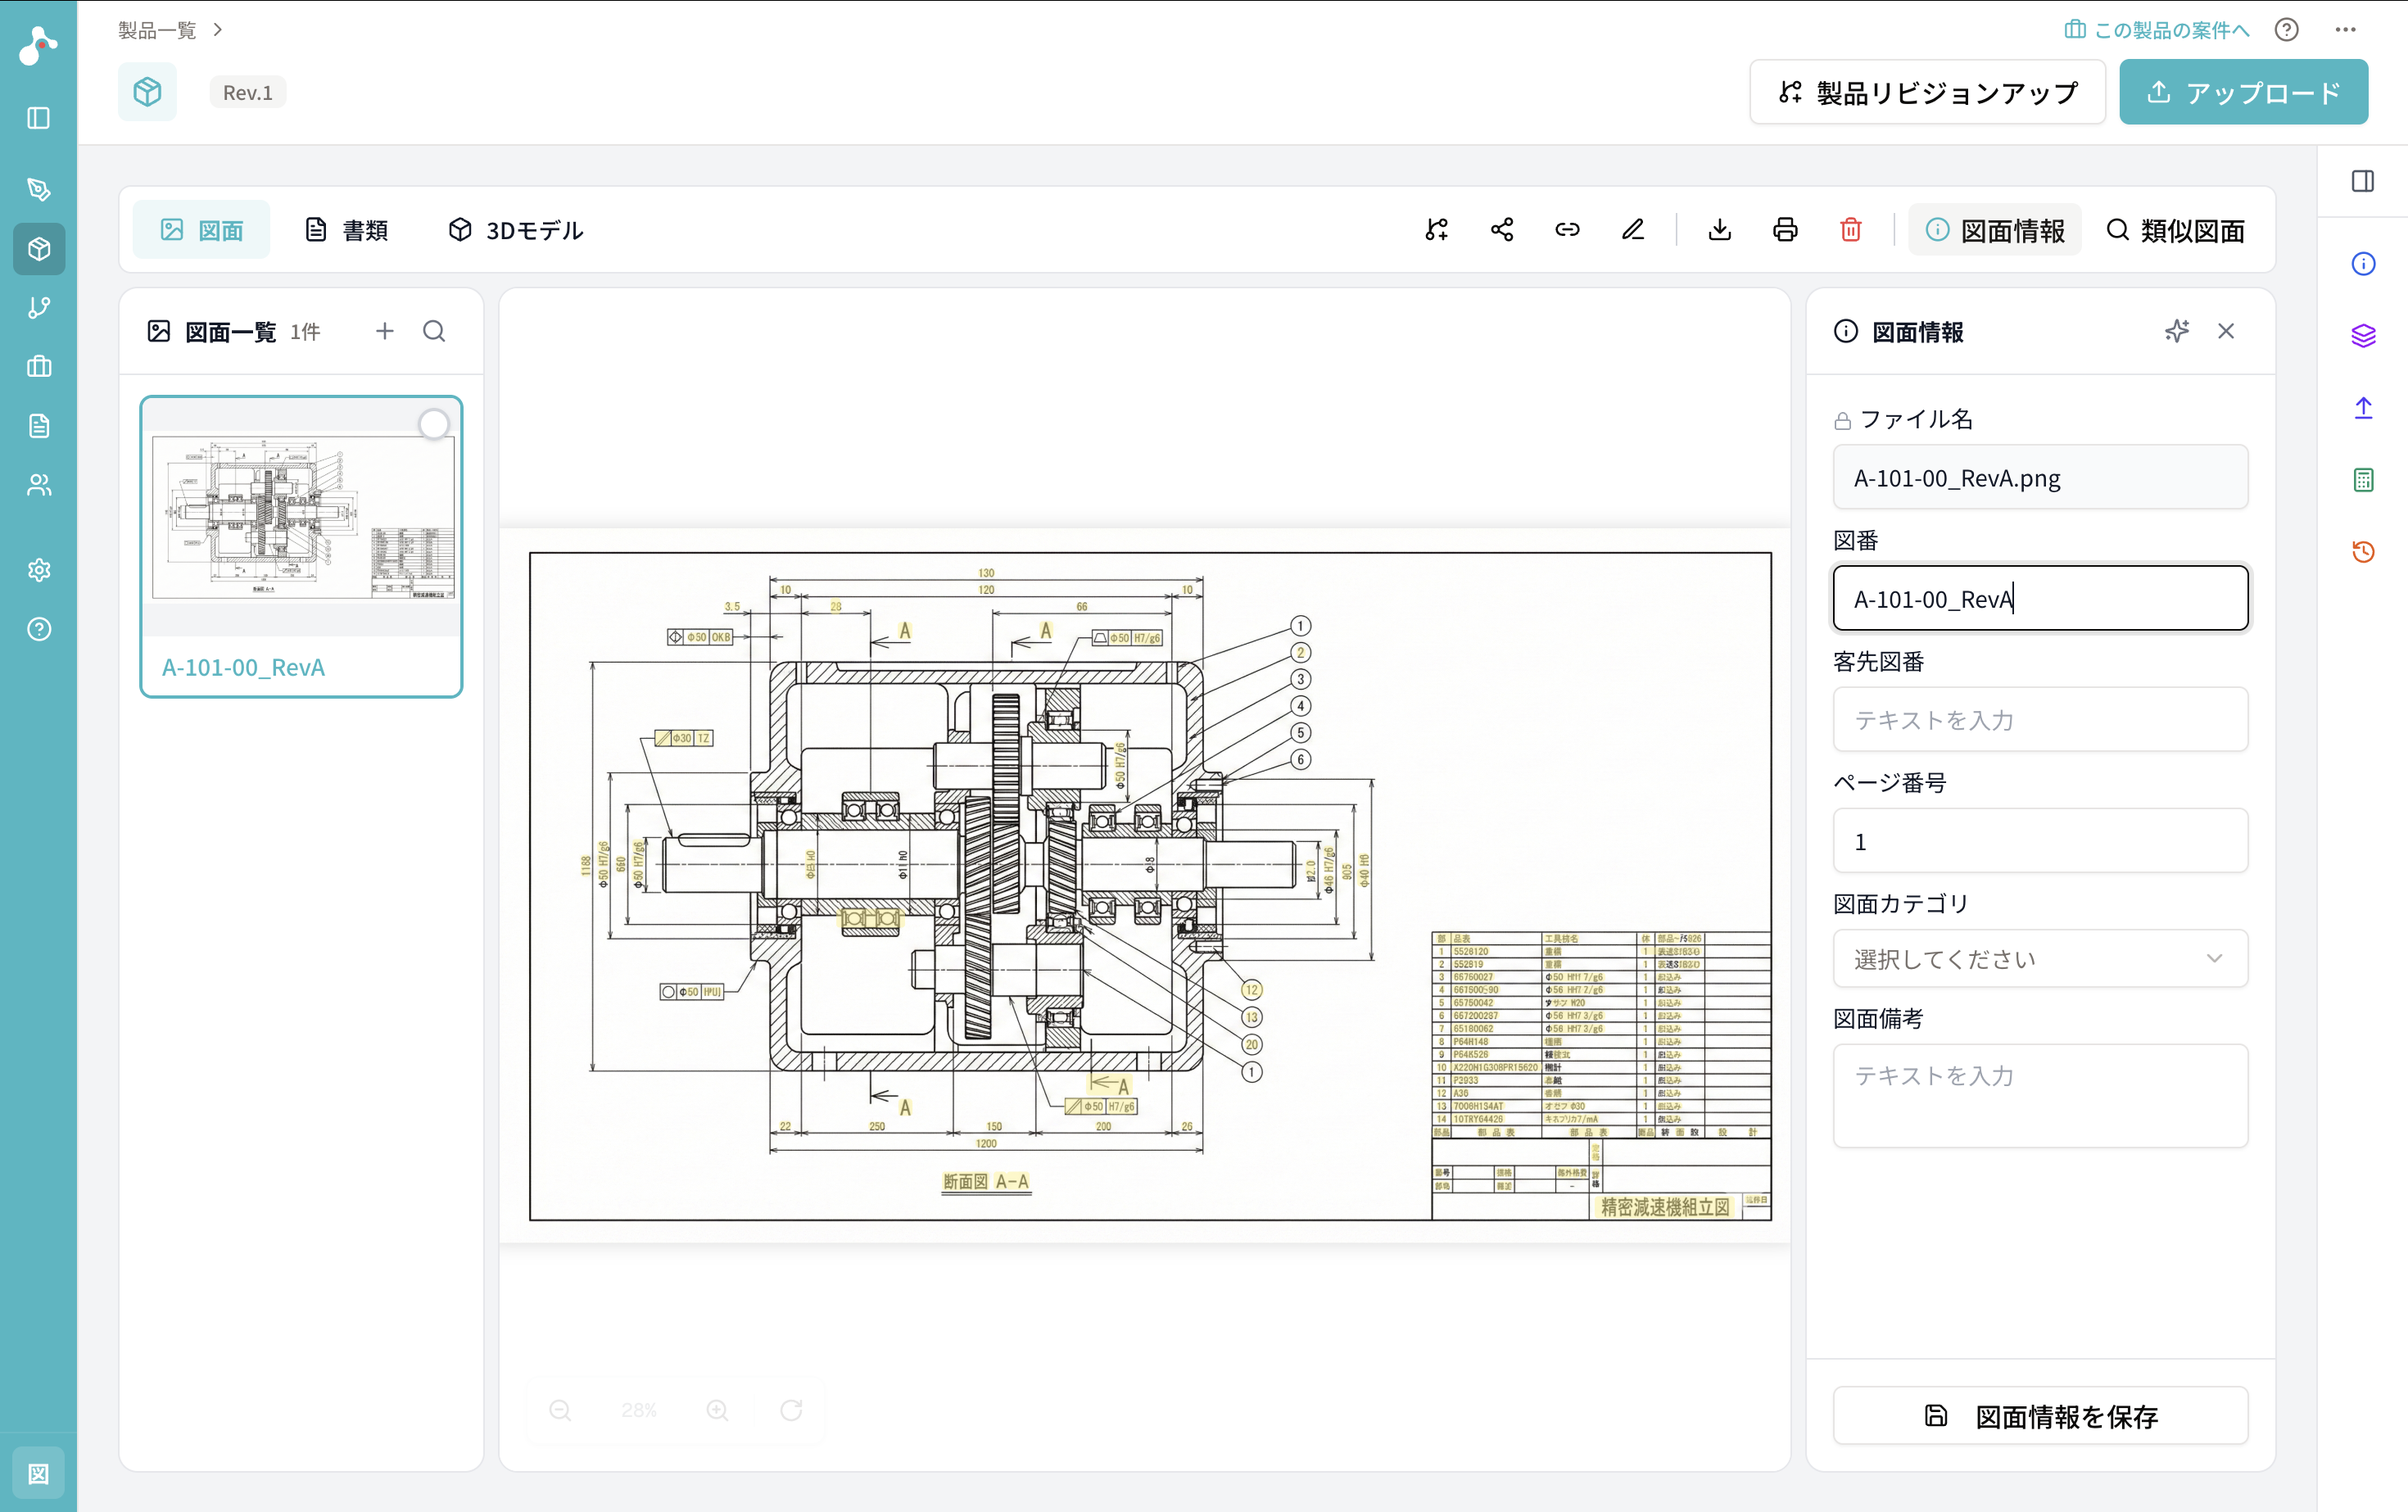Switch to the 3Dモデル tab
Screen dimensions: 2408x1512
(515, 230)
